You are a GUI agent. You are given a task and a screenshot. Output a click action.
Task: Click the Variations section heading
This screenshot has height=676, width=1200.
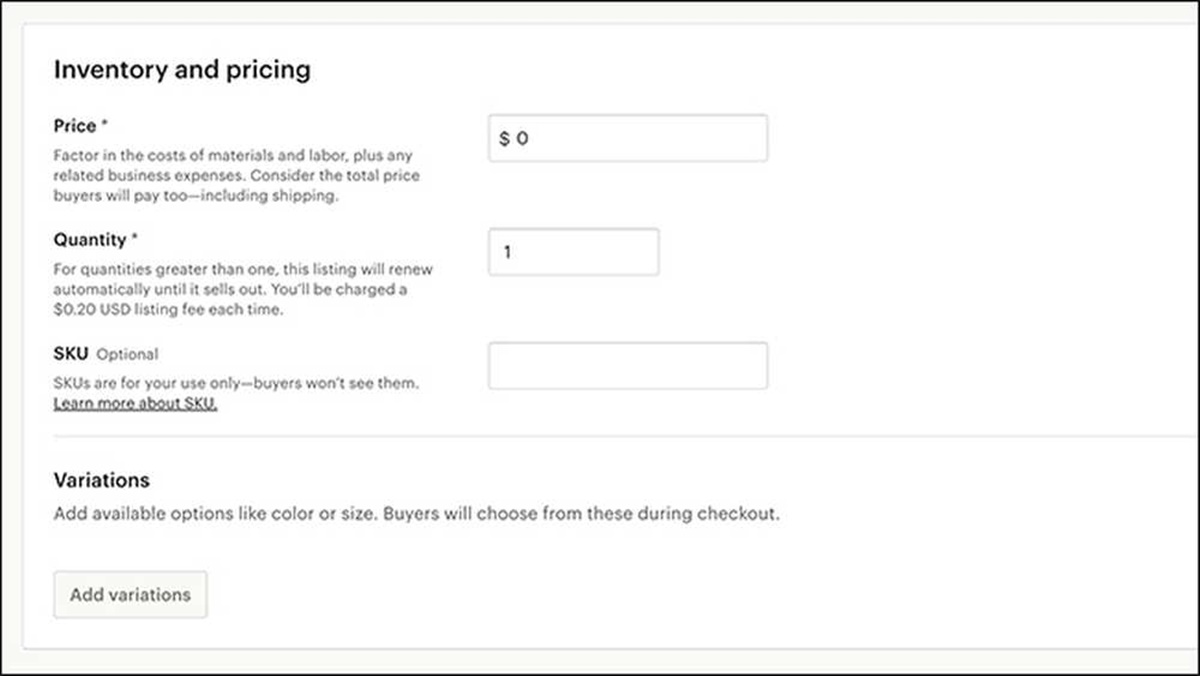pyautogui.click(x=101, y=480)
